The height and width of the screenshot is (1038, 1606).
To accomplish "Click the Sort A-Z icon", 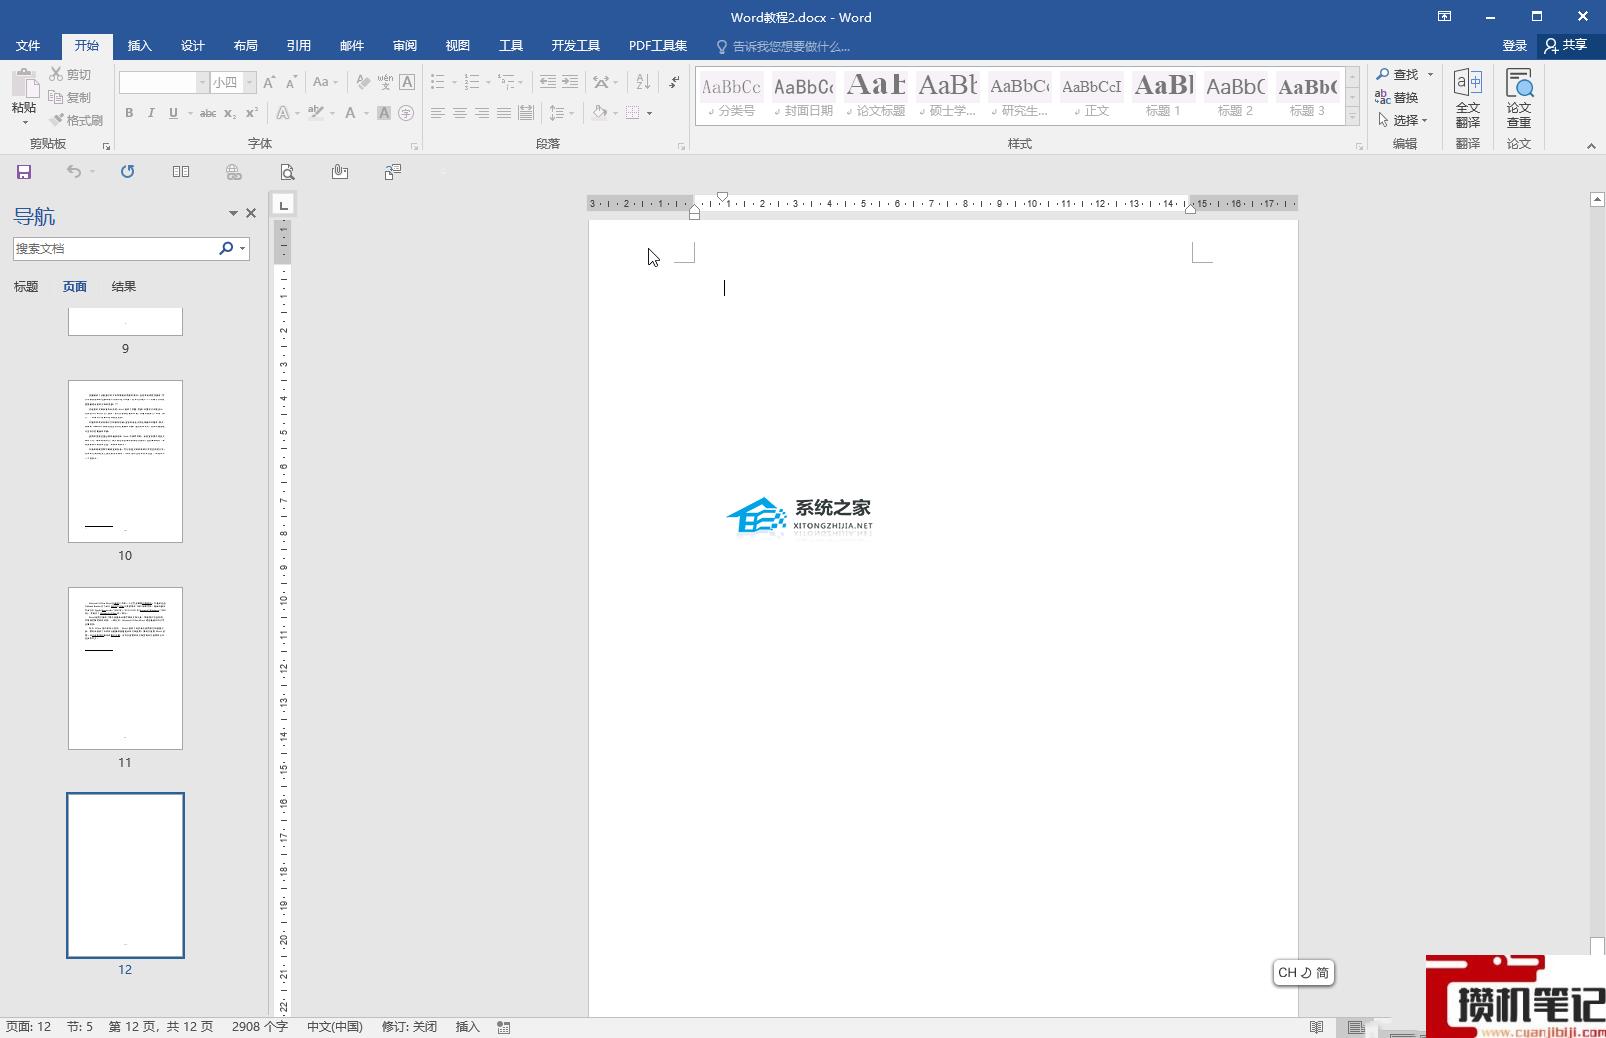I will point(643,82).
